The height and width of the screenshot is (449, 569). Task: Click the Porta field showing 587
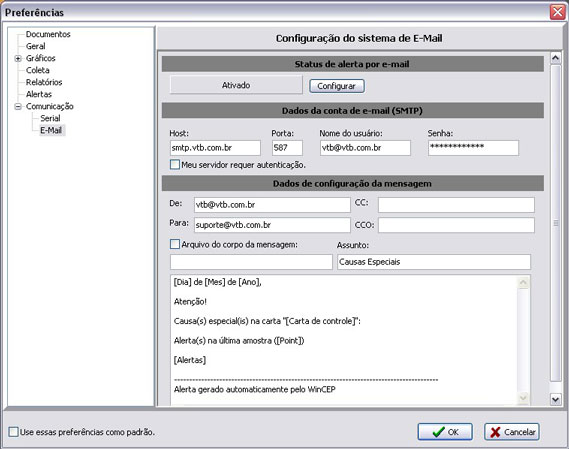tap(287, 148)
